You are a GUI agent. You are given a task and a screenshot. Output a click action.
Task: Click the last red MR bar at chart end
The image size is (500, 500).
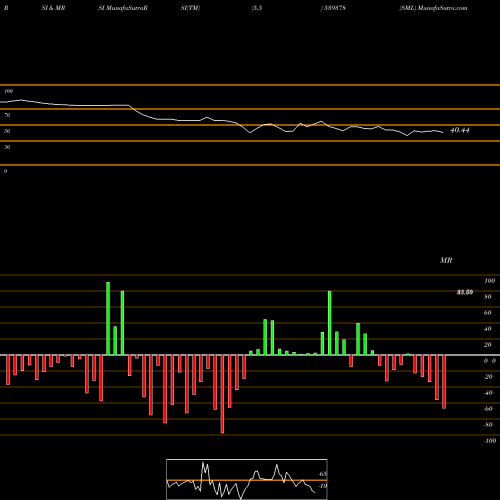click(444, 382)
